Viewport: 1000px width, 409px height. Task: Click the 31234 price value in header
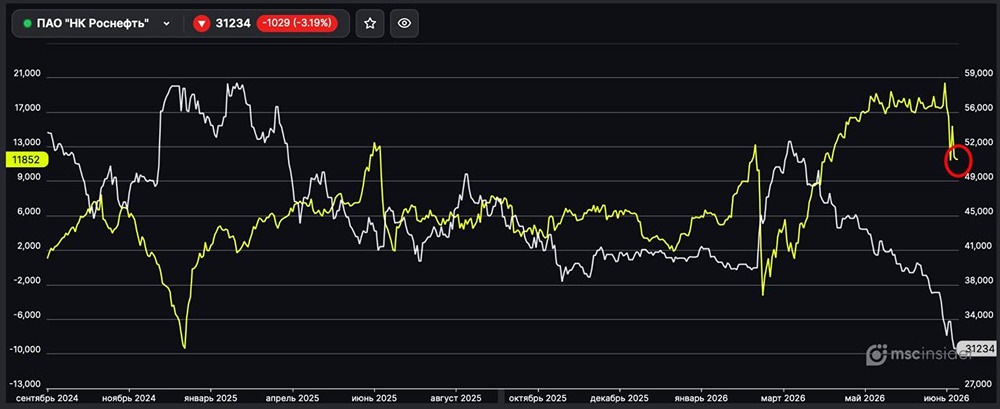pos(233,24)
